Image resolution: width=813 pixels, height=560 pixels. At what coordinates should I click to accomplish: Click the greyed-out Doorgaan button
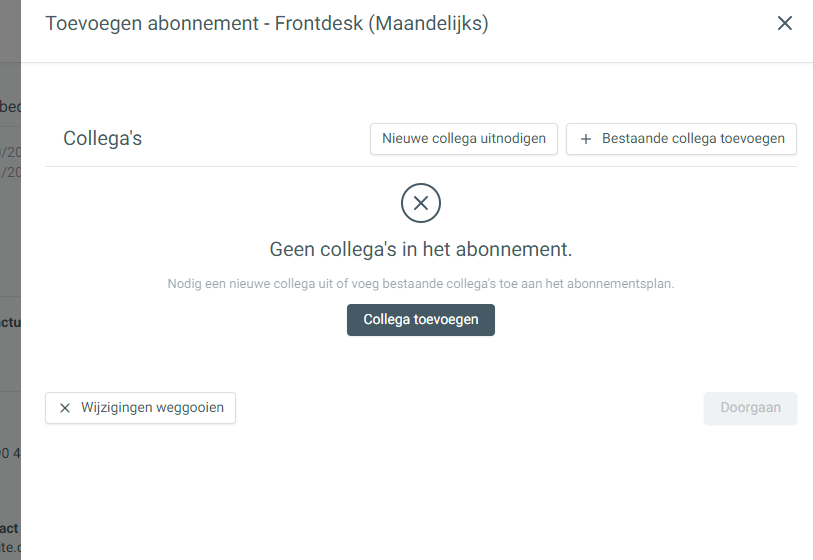750,408
